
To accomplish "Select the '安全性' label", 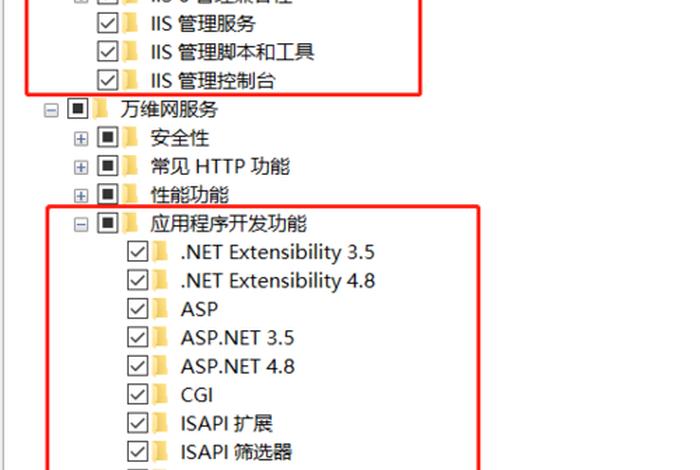I will click(x=180, y=138).
